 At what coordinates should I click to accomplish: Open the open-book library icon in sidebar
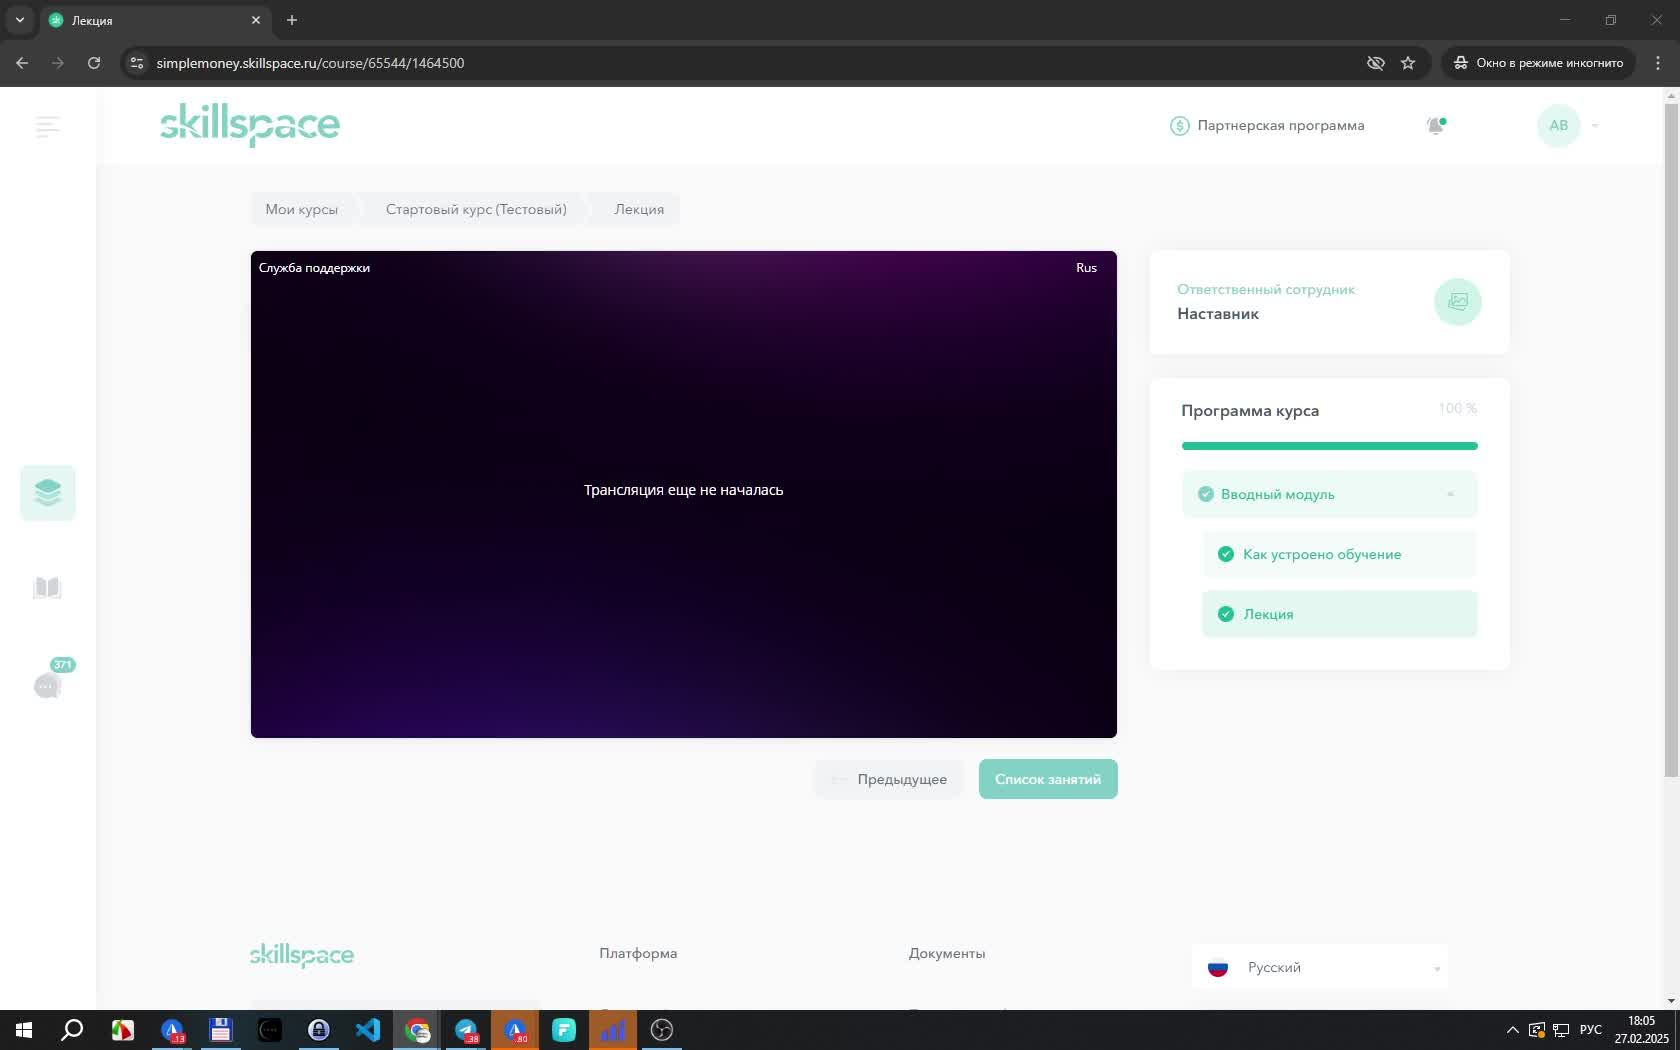47,587
